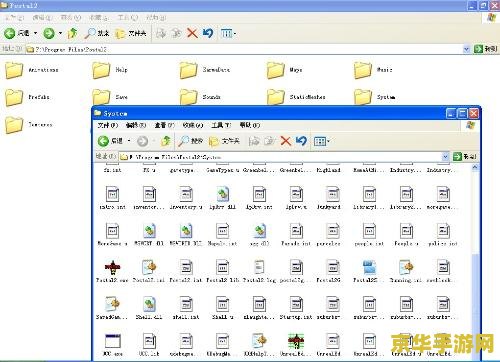500x362 pixels.
Task: Click red Delete X in Postal2 window toolbar
Action: [x=192, y=33]
